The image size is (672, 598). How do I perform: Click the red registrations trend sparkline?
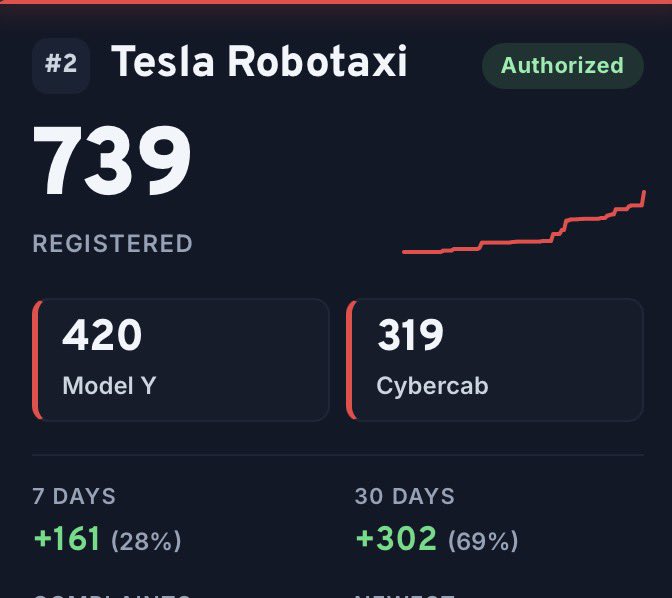pyautogui.click(x=524, y=223)
